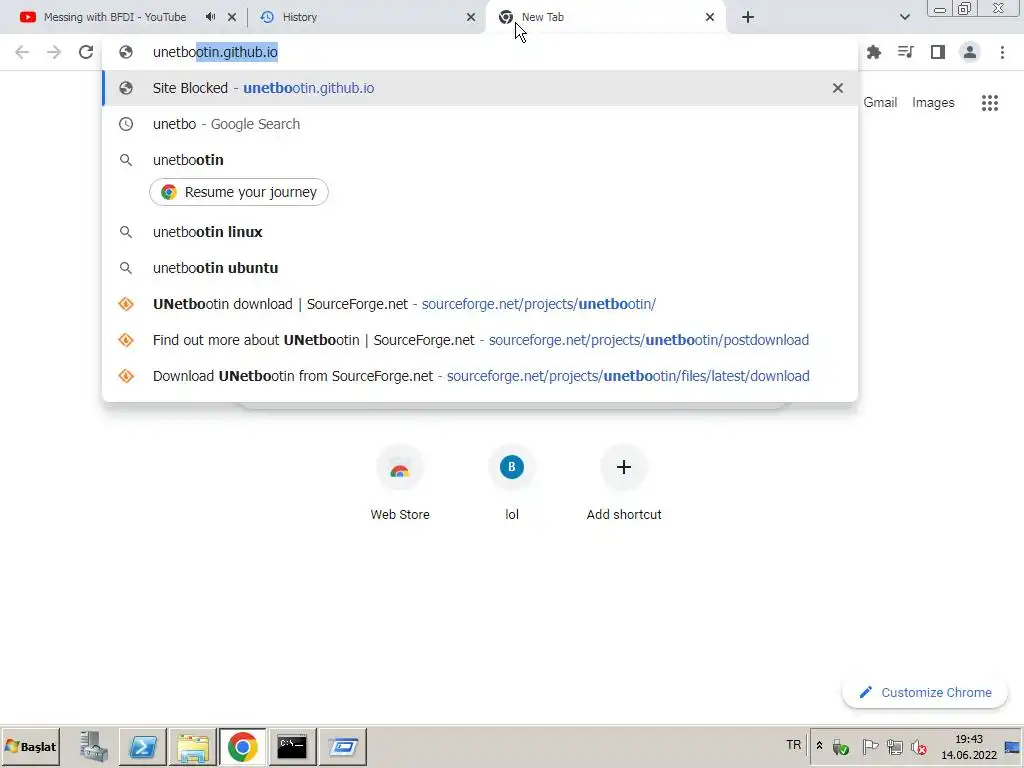
Task: Open a new tab with plus button
Action: coord(748,18)
